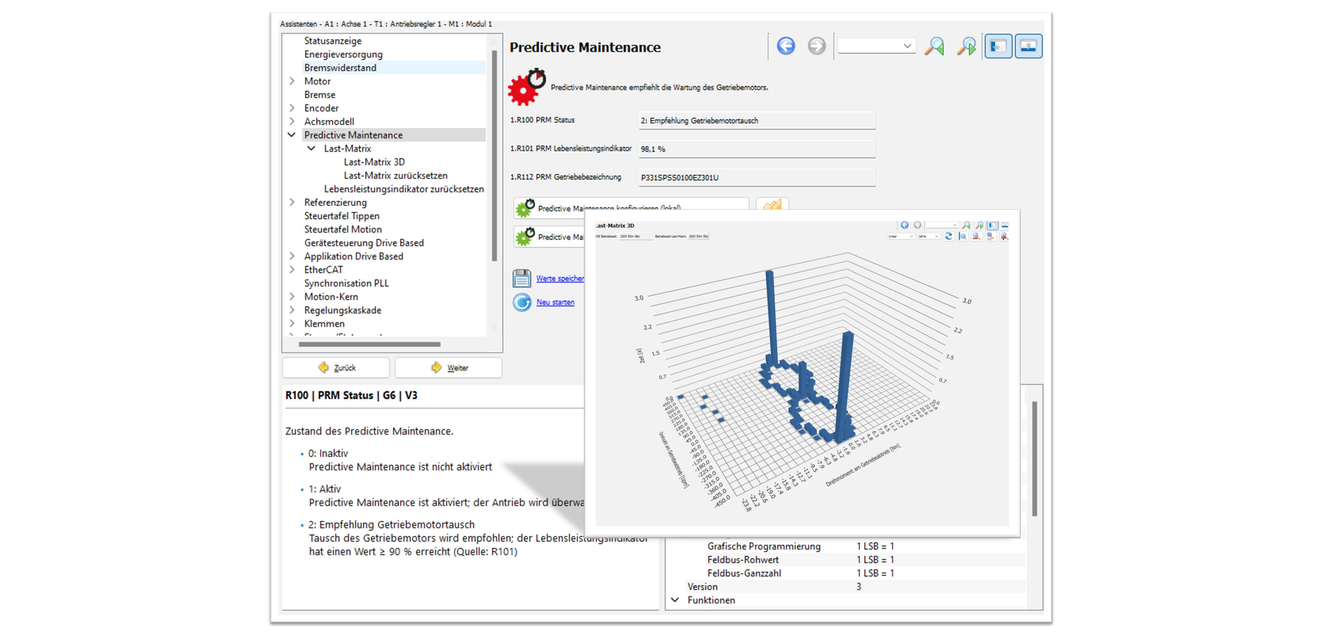1320x636 pixels.
Task: Select Last-Matrix zurücksetzen tree entry
Action: 395,175
